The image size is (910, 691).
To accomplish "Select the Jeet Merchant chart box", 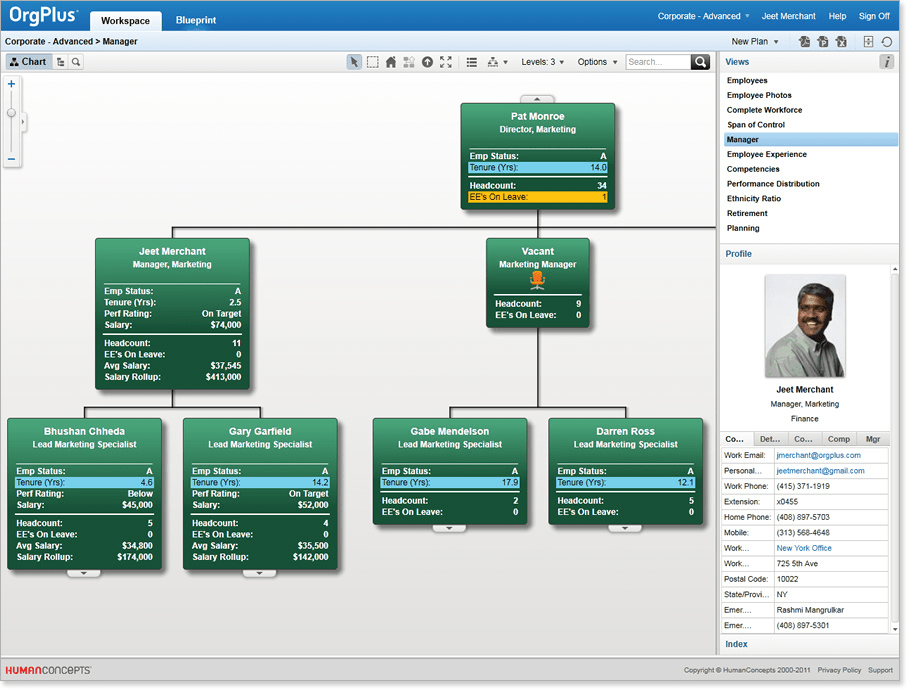I will (x=172, y=314).
